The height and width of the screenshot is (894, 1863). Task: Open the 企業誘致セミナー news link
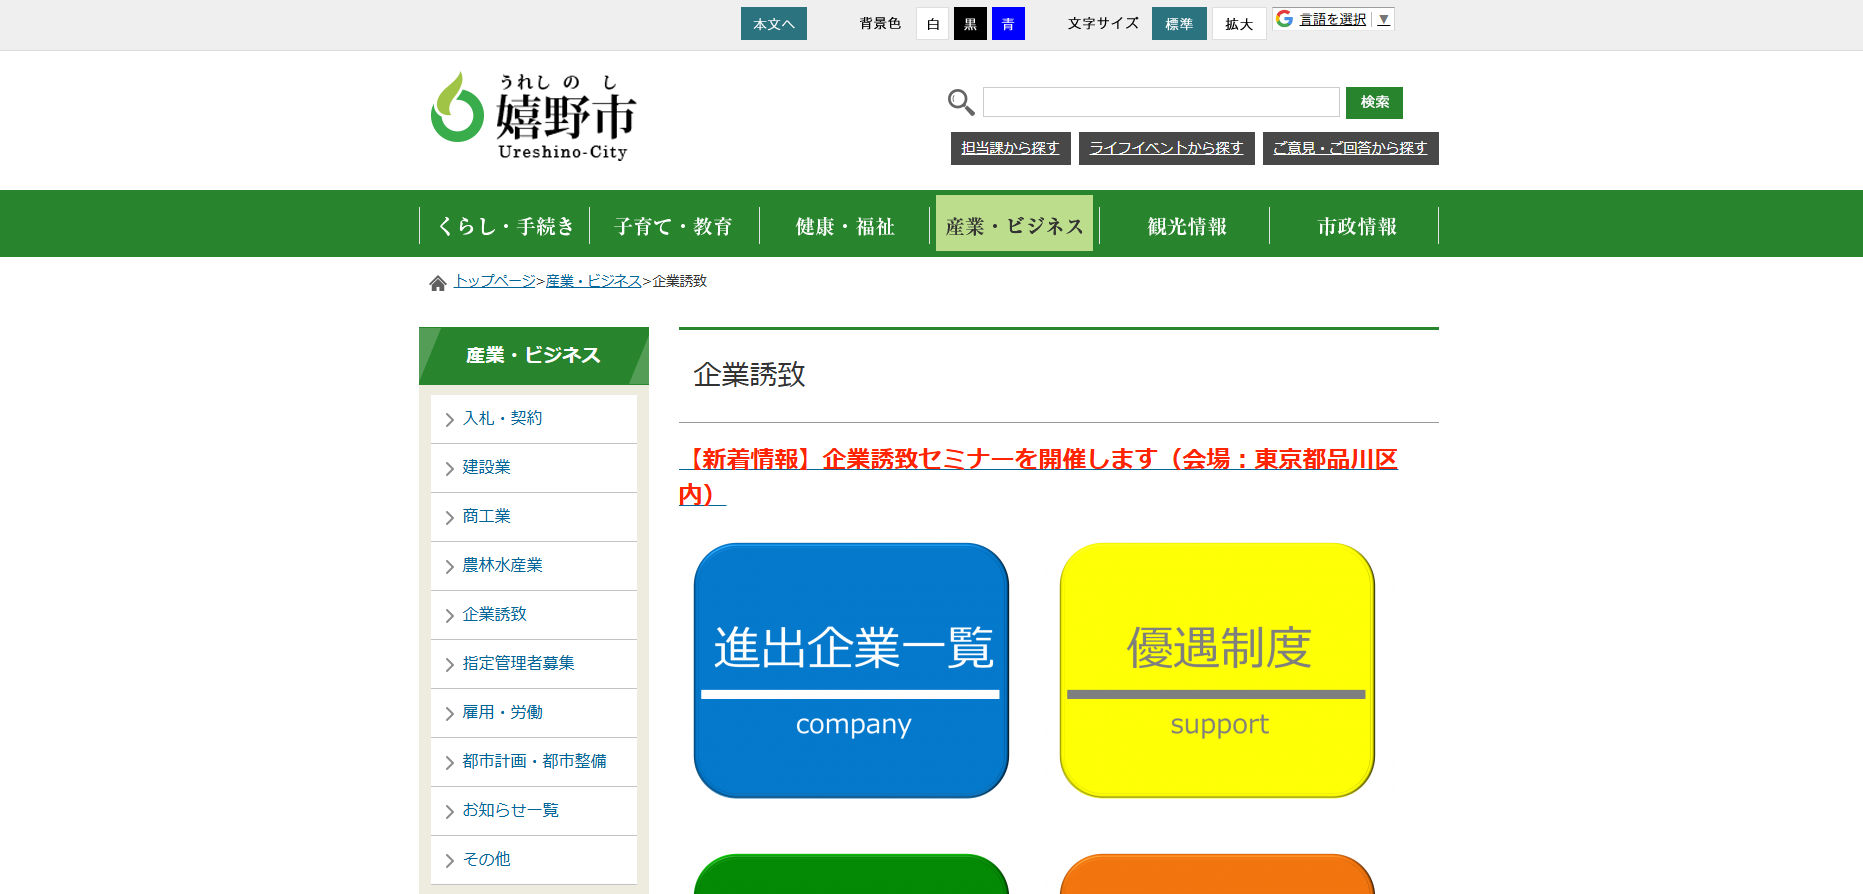coord(1038,477)
